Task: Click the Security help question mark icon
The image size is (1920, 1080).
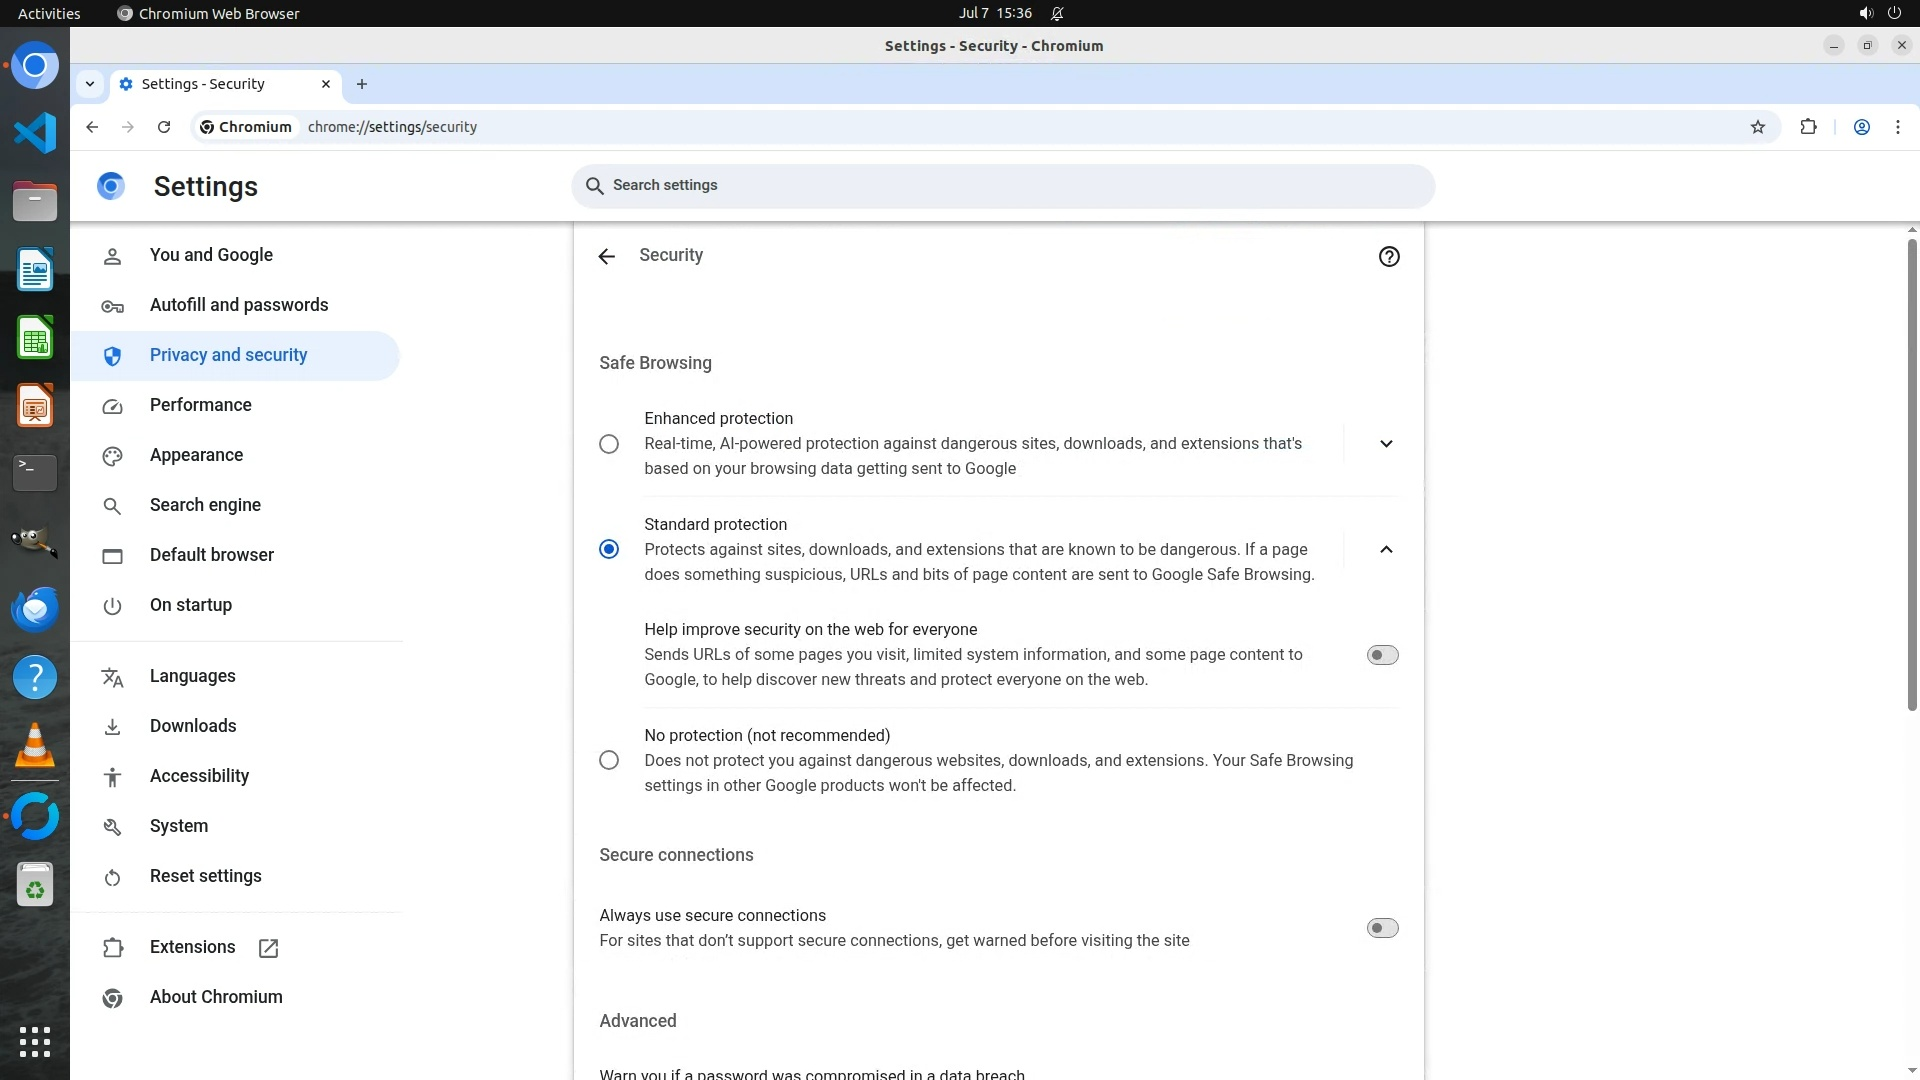Action: point(1388,257)
